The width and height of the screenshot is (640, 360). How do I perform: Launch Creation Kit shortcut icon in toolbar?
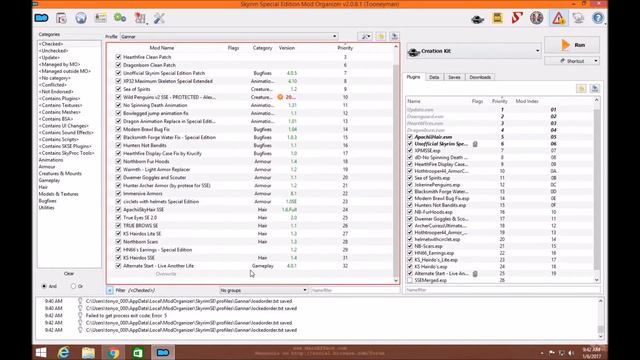pos(478,19)
